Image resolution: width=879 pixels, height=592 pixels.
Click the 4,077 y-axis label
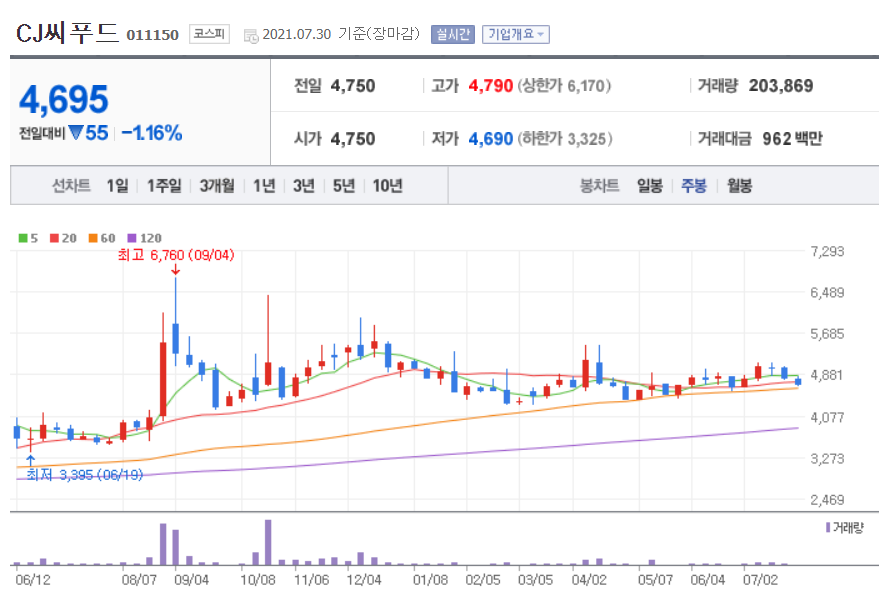tap(827, 417)
